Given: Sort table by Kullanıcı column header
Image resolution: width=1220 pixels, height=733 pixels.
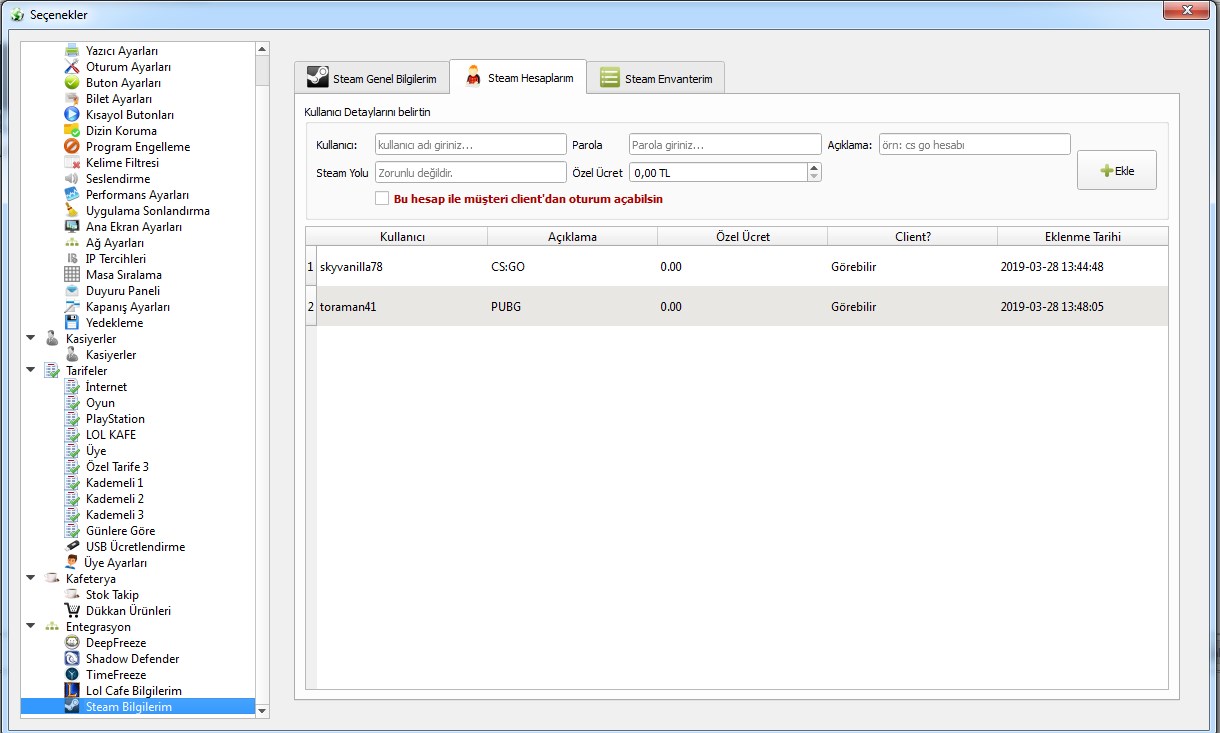Looking at the screenshot, I should click(403, 237).
